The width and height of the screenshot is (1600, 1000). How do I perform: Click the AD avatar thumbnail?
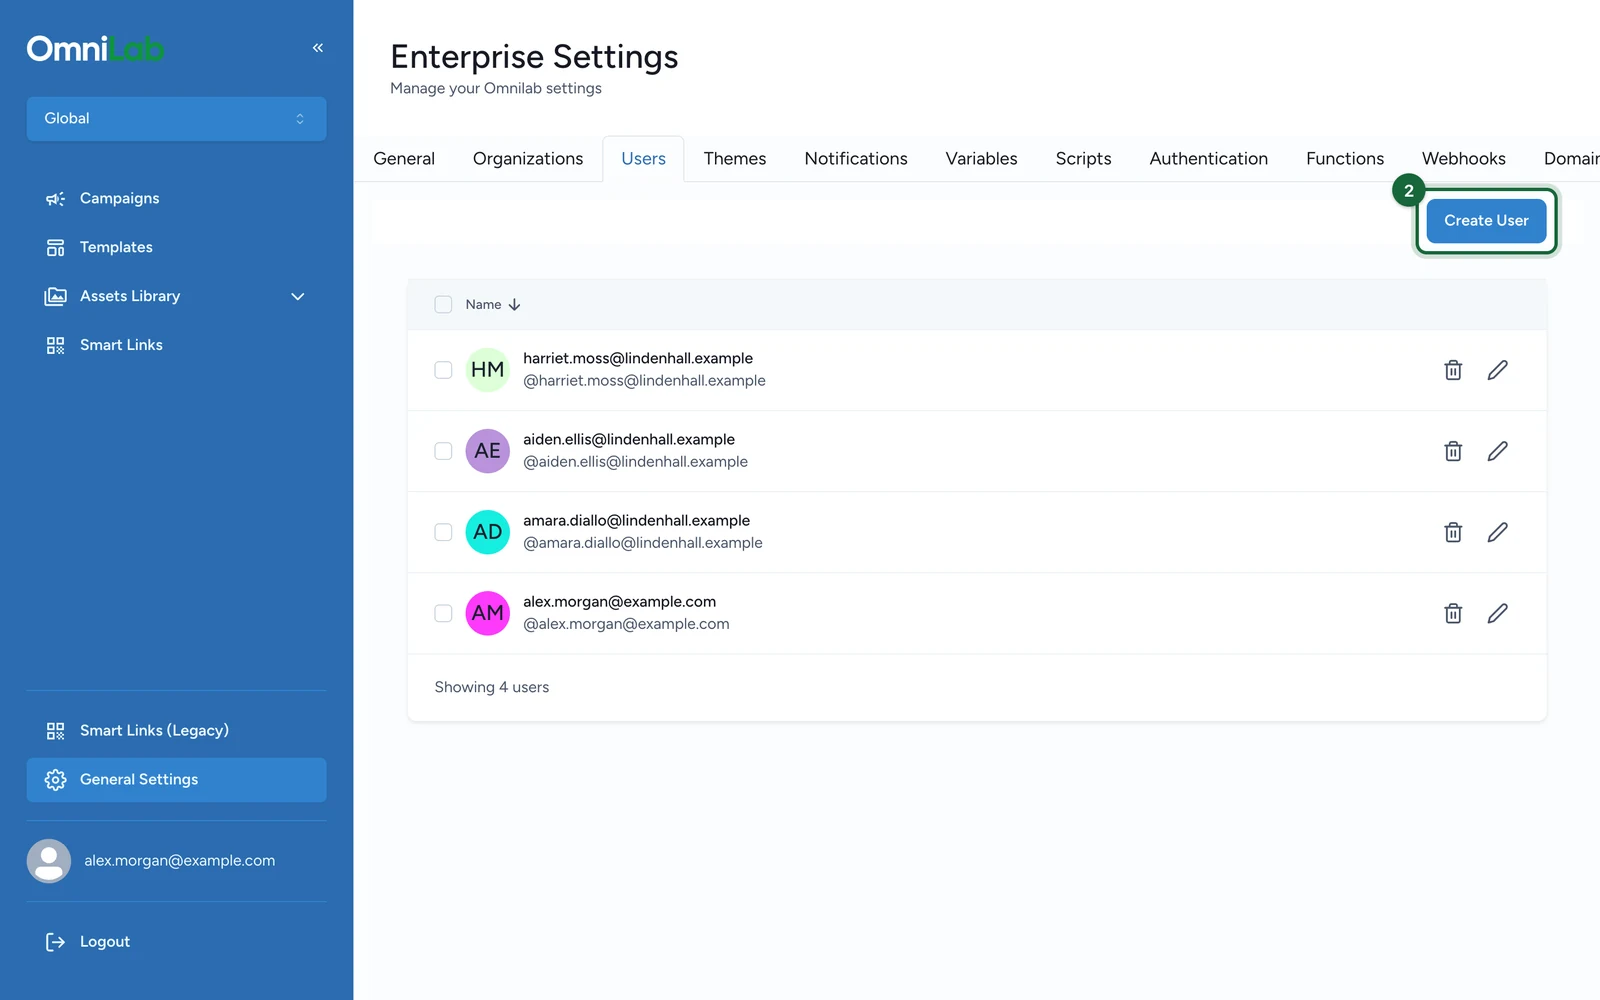point(488,532)
